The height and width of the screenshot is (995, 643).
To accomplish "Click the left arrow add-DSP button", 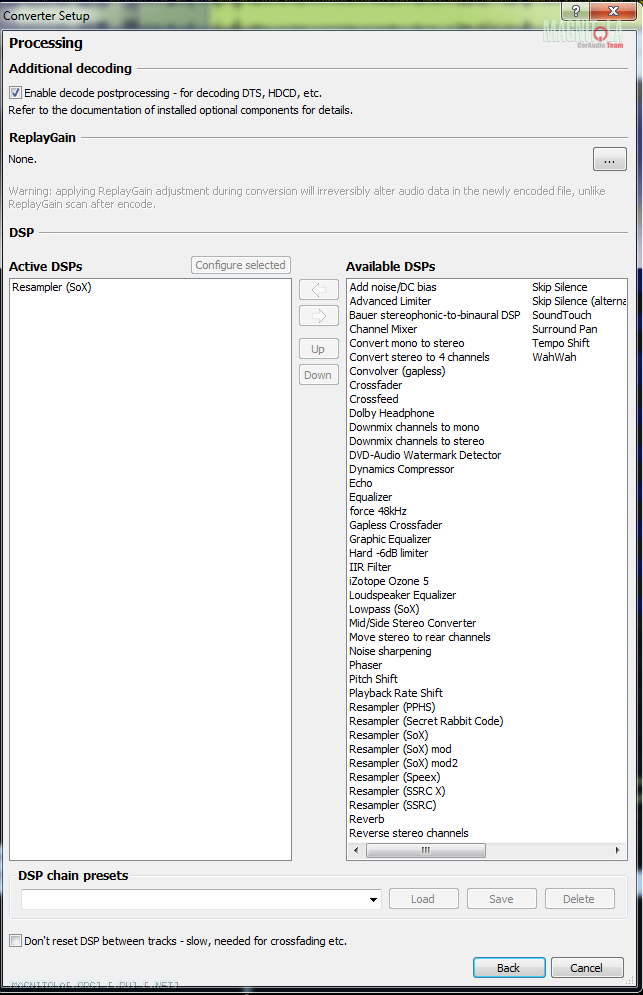I will [x=318, y=290].
